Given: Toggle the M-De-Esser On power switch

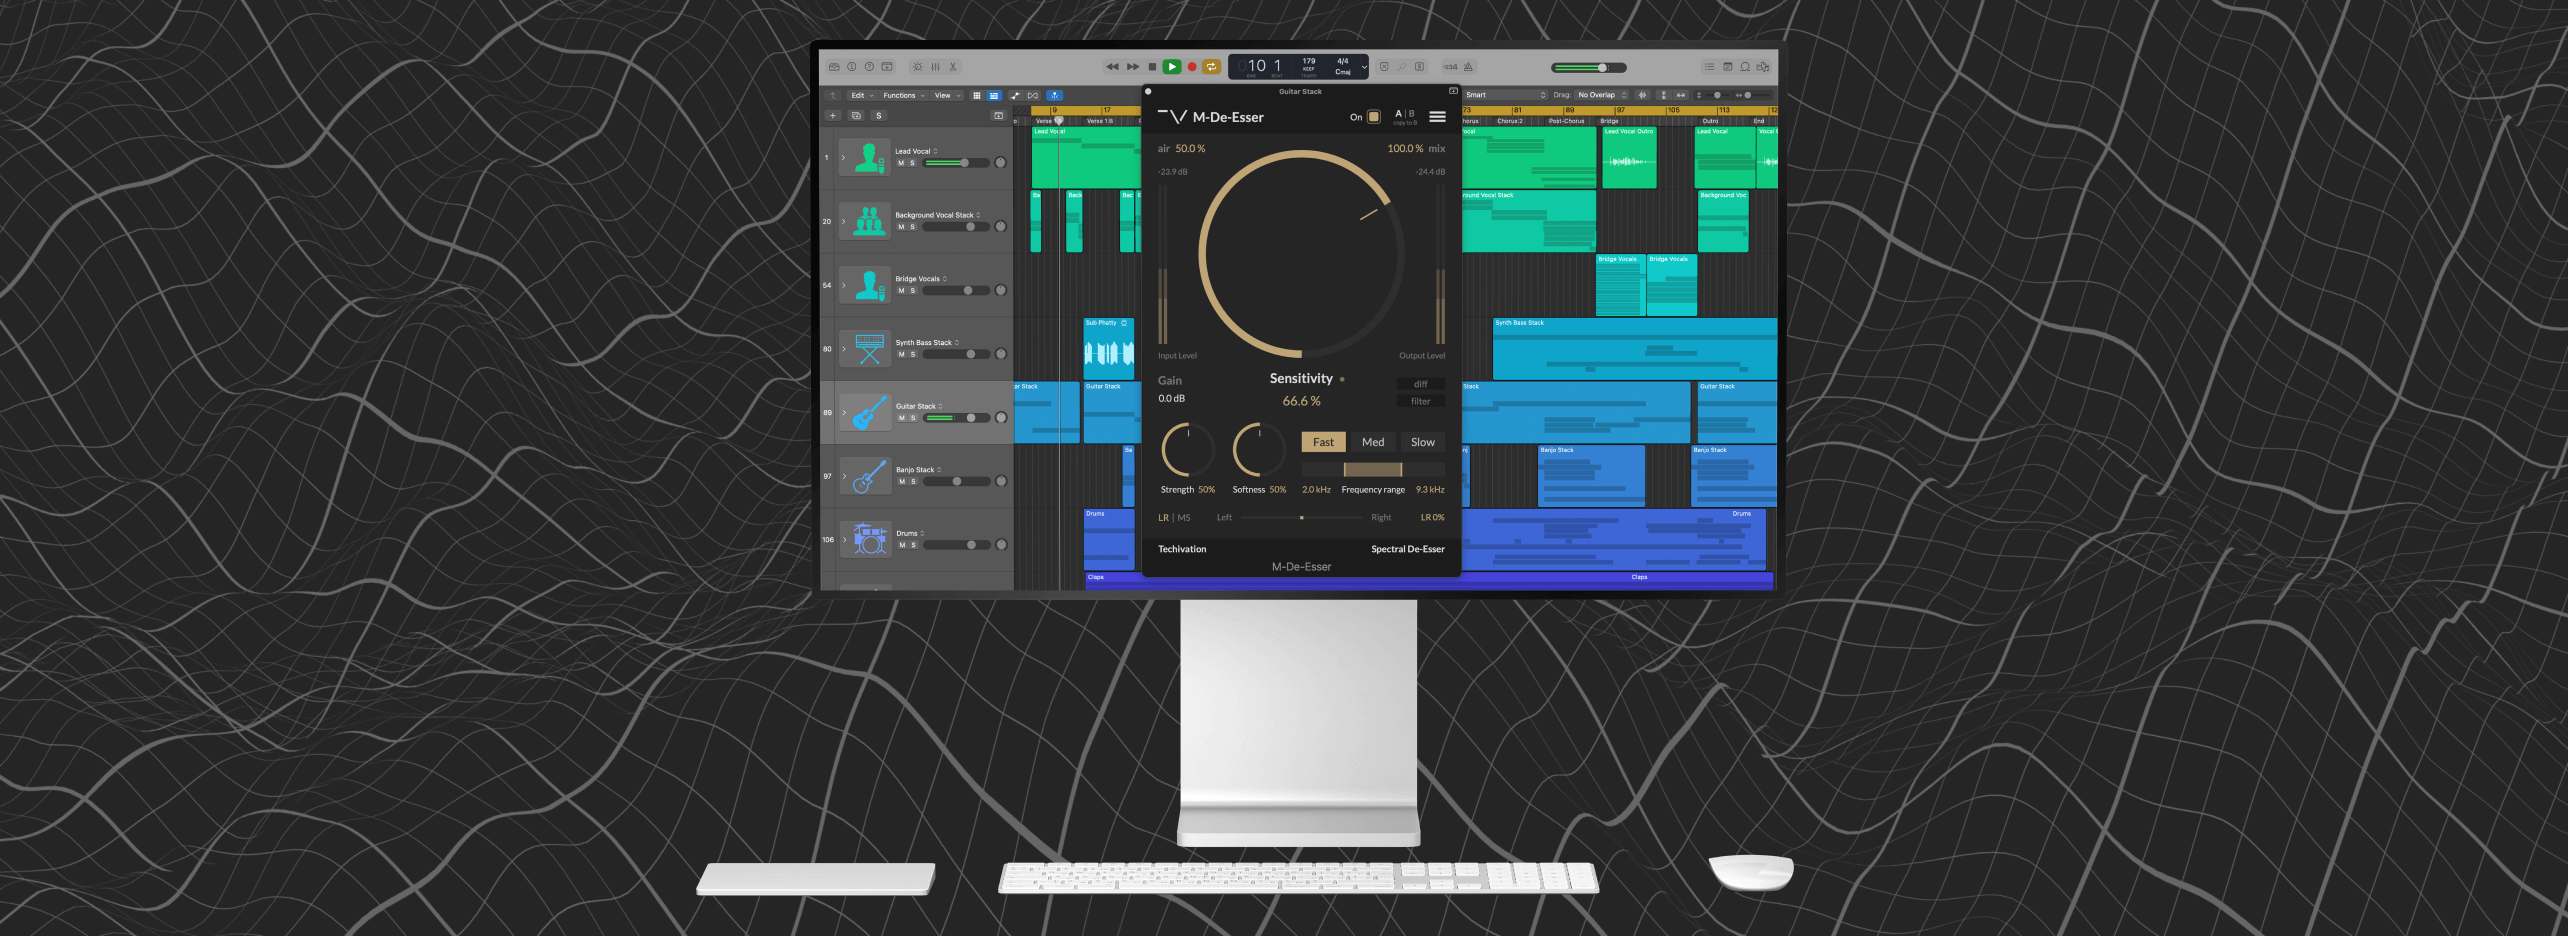Looking at the screenshot, I should click(1373, 117).
